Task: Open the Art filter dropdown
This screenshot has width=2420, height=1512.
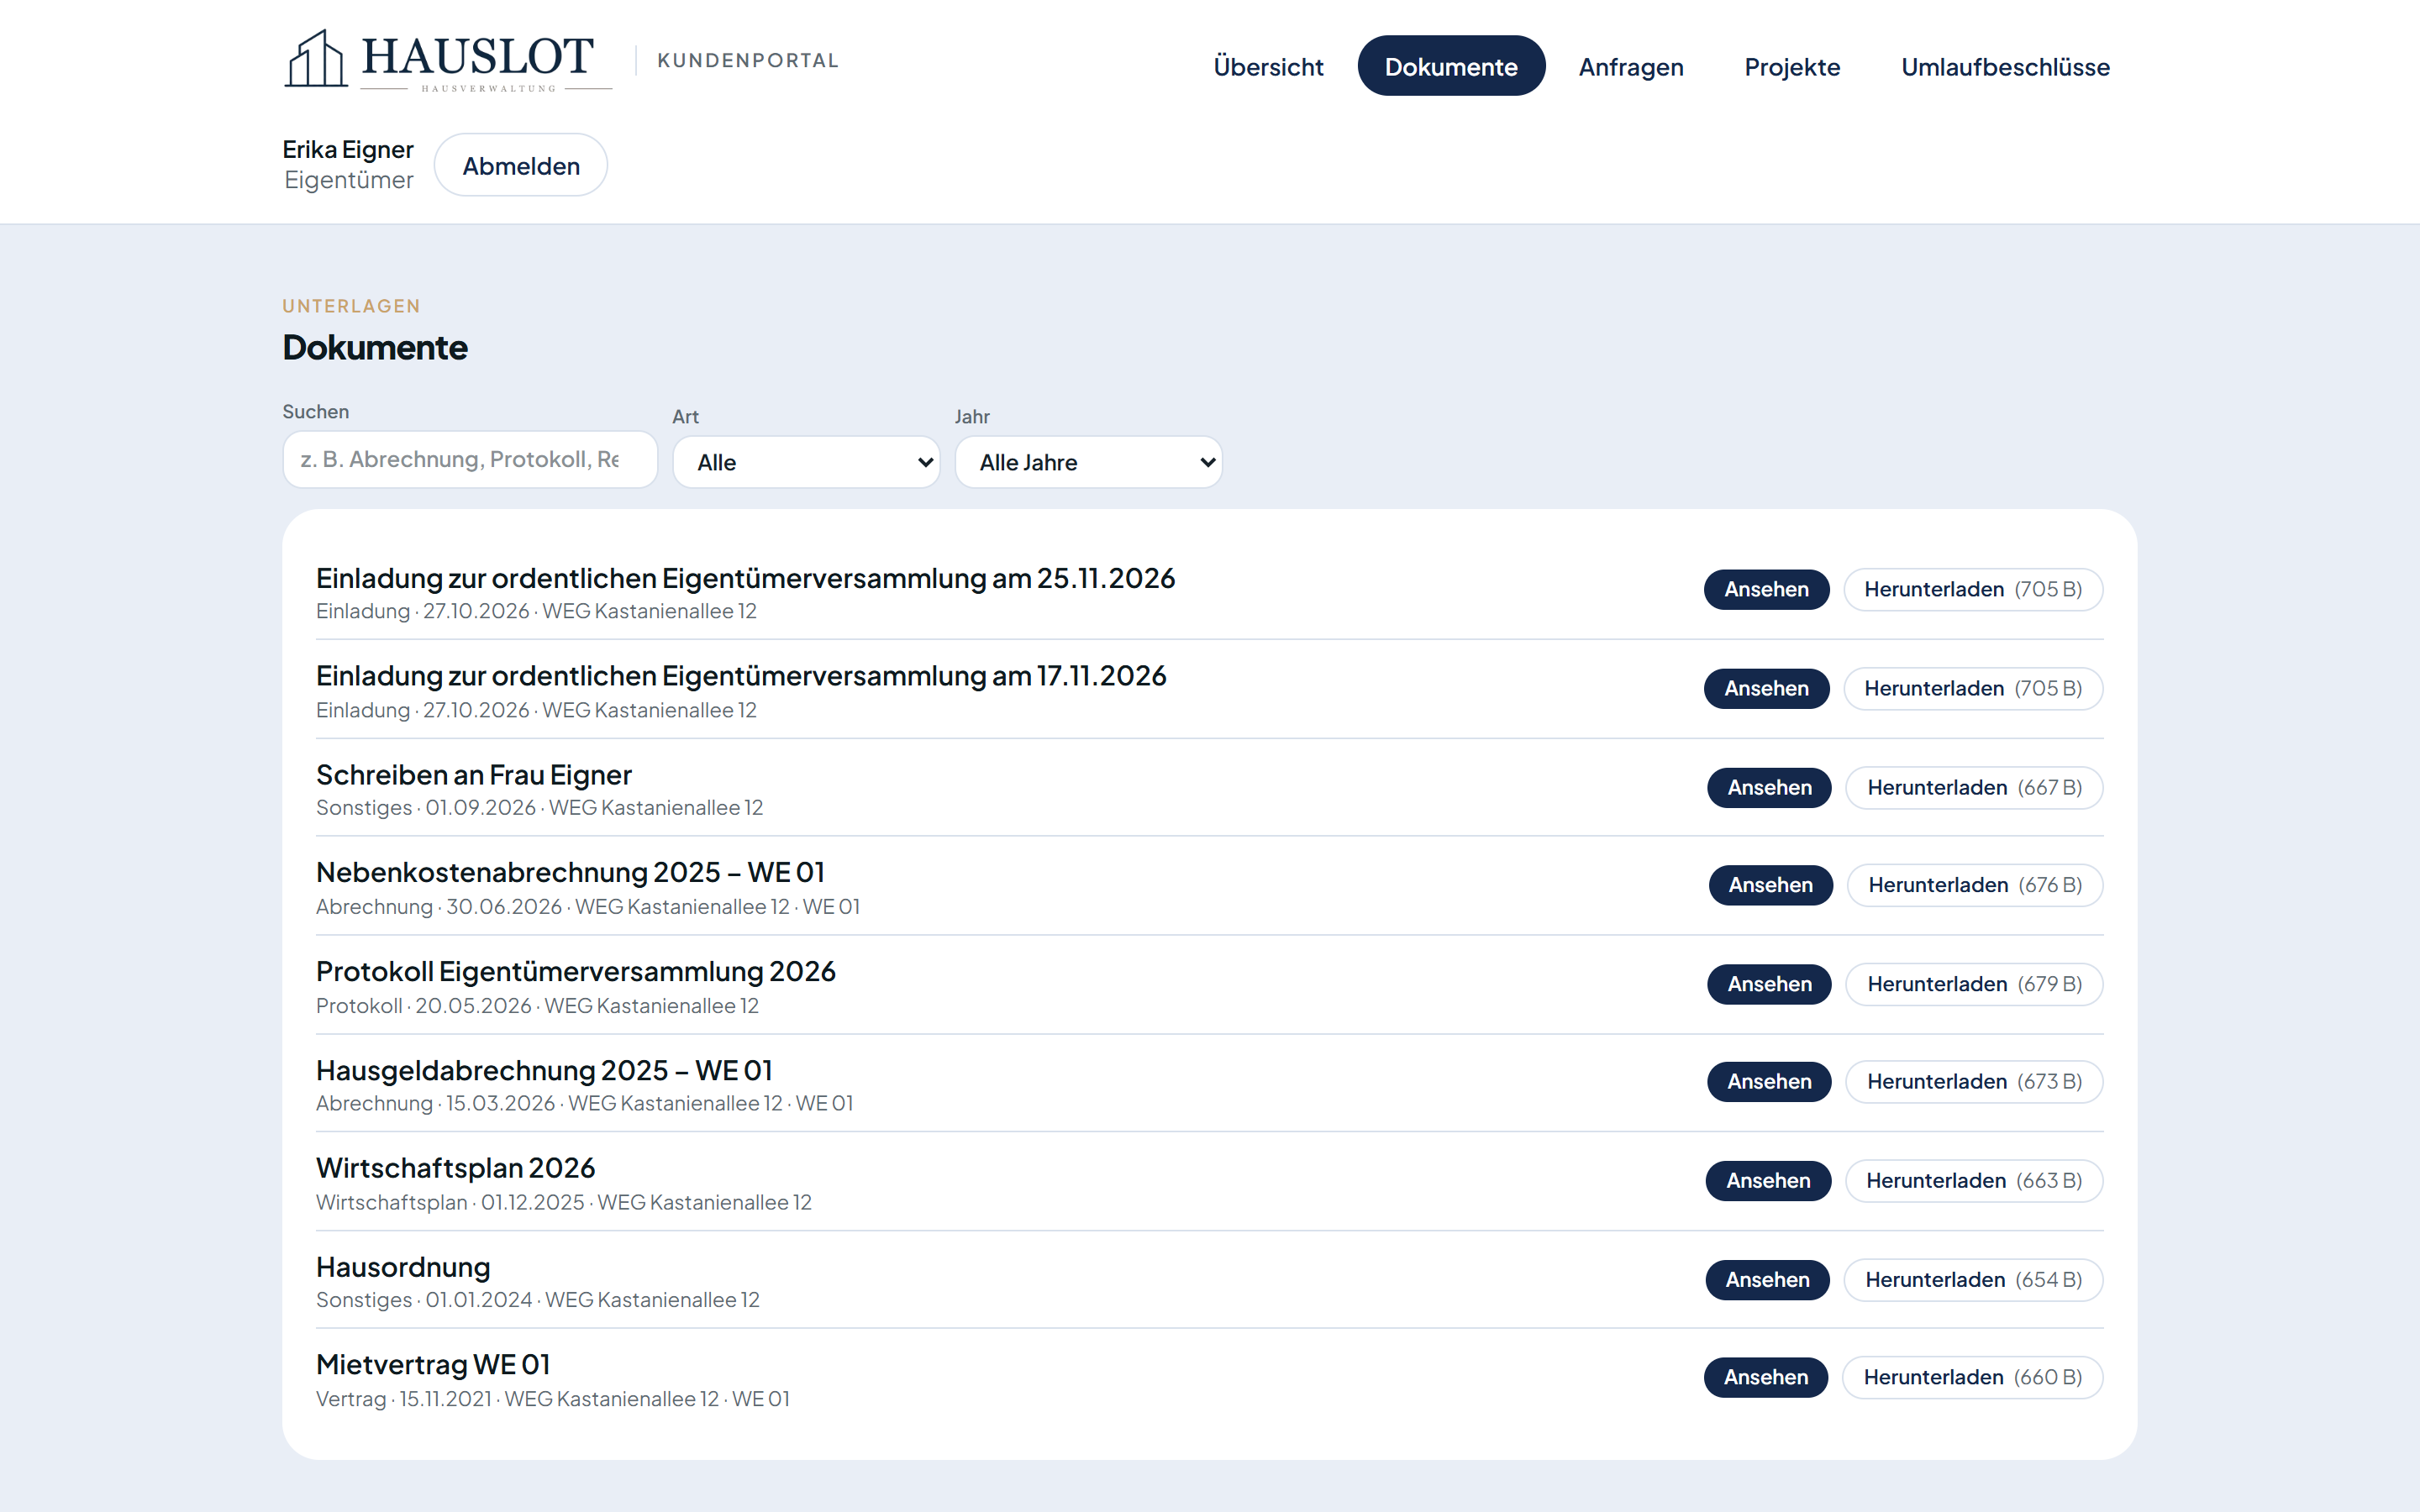Action: point(806,462)
